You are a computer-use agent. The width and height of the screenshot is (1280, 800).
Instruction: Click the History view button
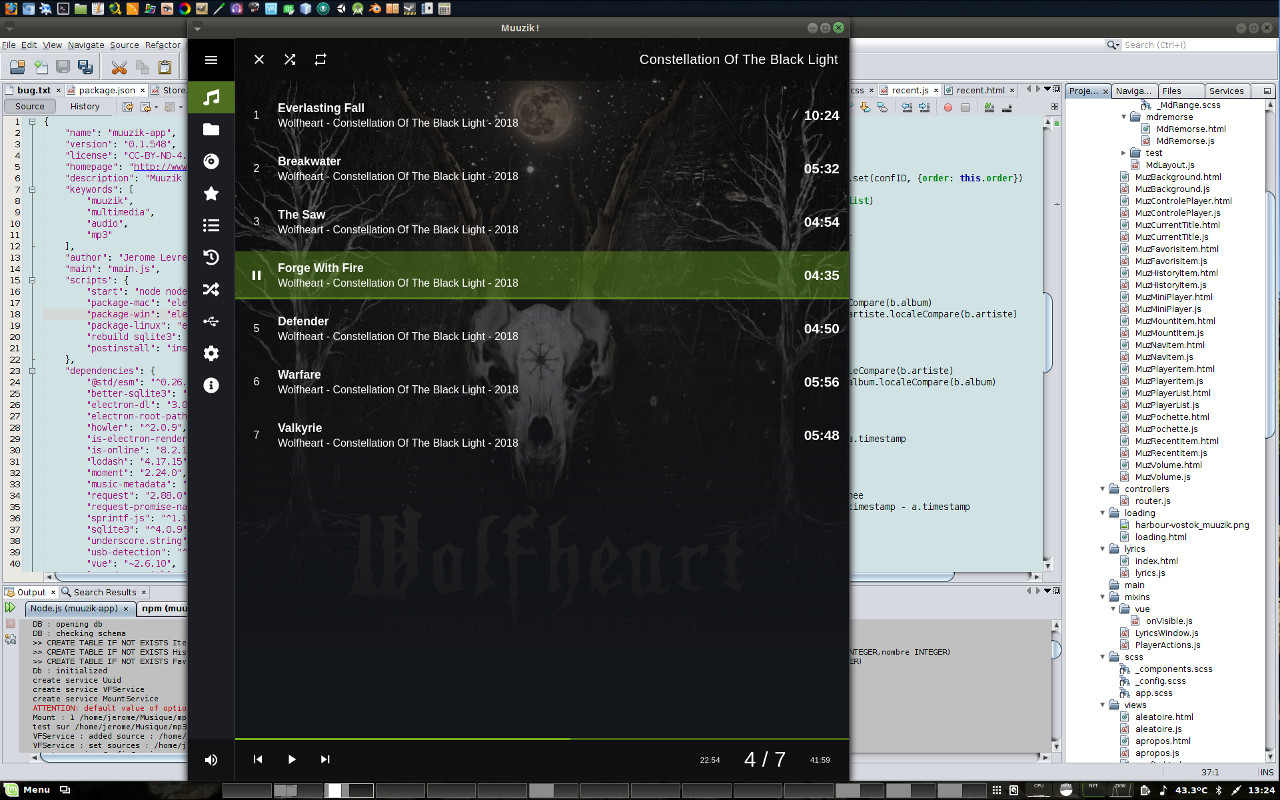85,106
